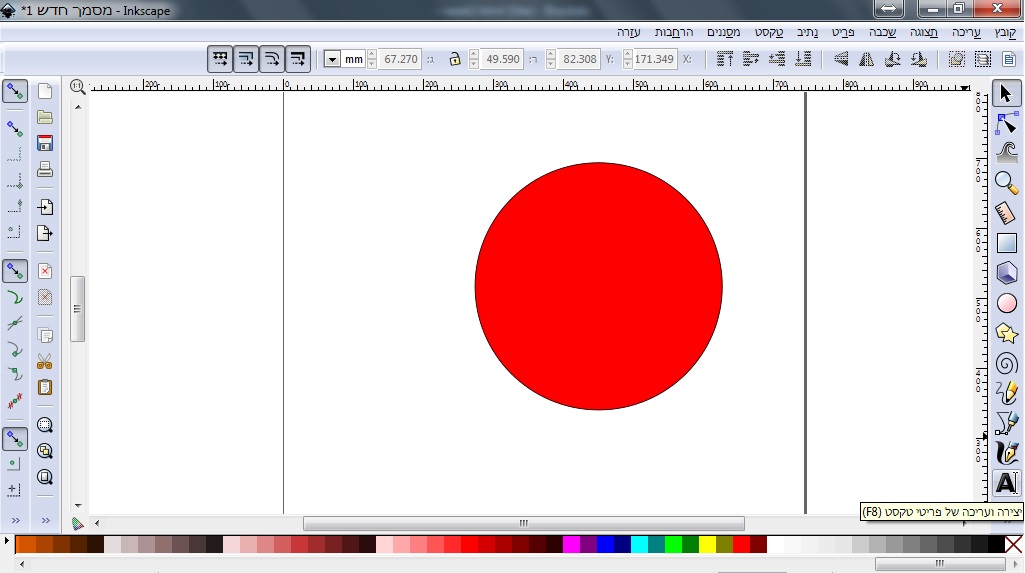The image size is (1025, 573).
Task: Copy selection to clipboard
Action: point(44,336)
